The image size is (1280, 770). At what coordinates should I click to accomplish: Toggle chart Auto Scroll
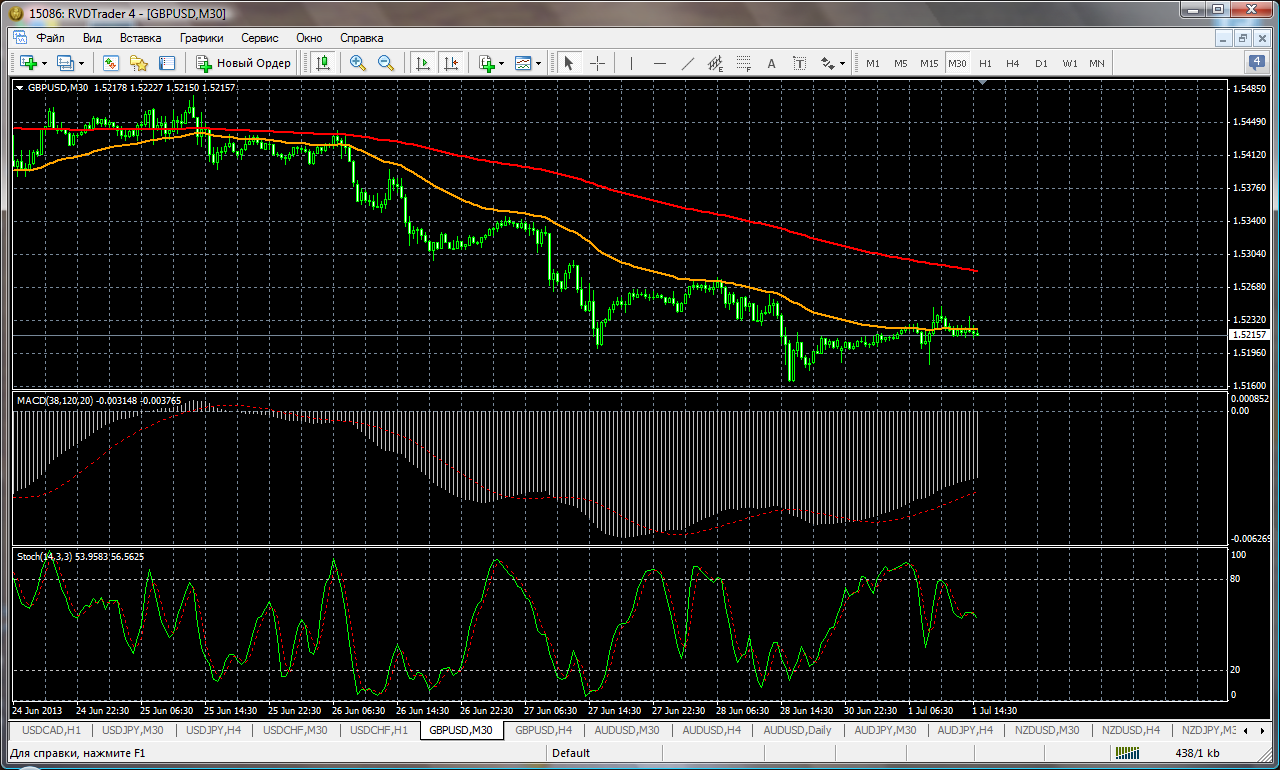click(x=423, y=63)
